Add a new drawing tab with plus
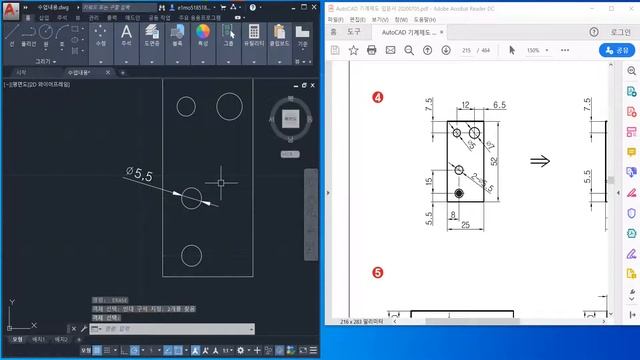This screenshot has width=640, height=360. pyautogui.click(x=122, y=73)
